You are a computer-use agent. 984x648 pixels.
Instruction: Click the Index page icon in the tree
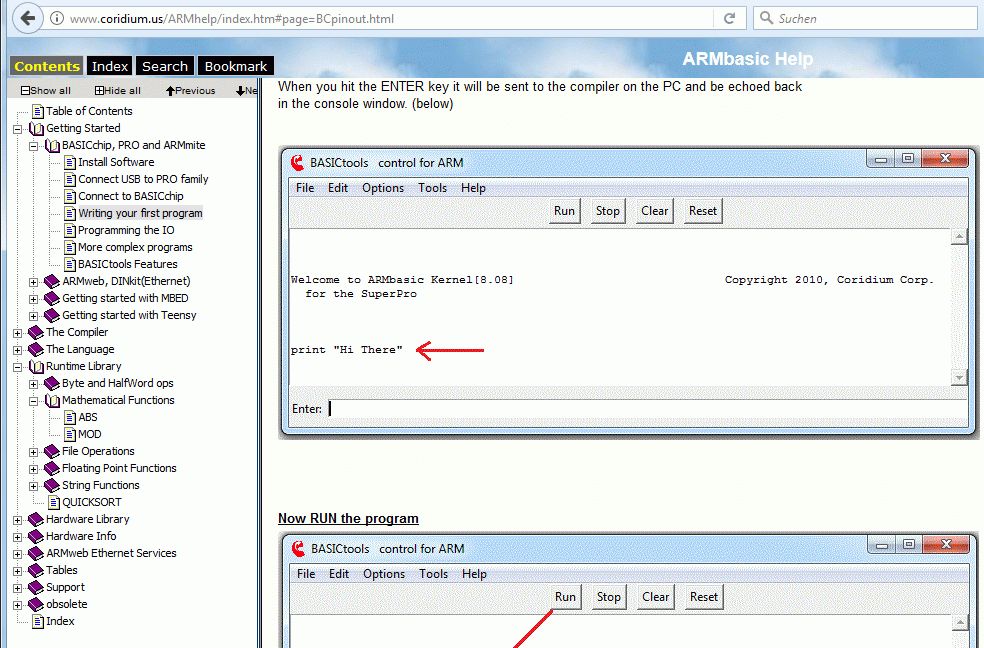(38, 622)
